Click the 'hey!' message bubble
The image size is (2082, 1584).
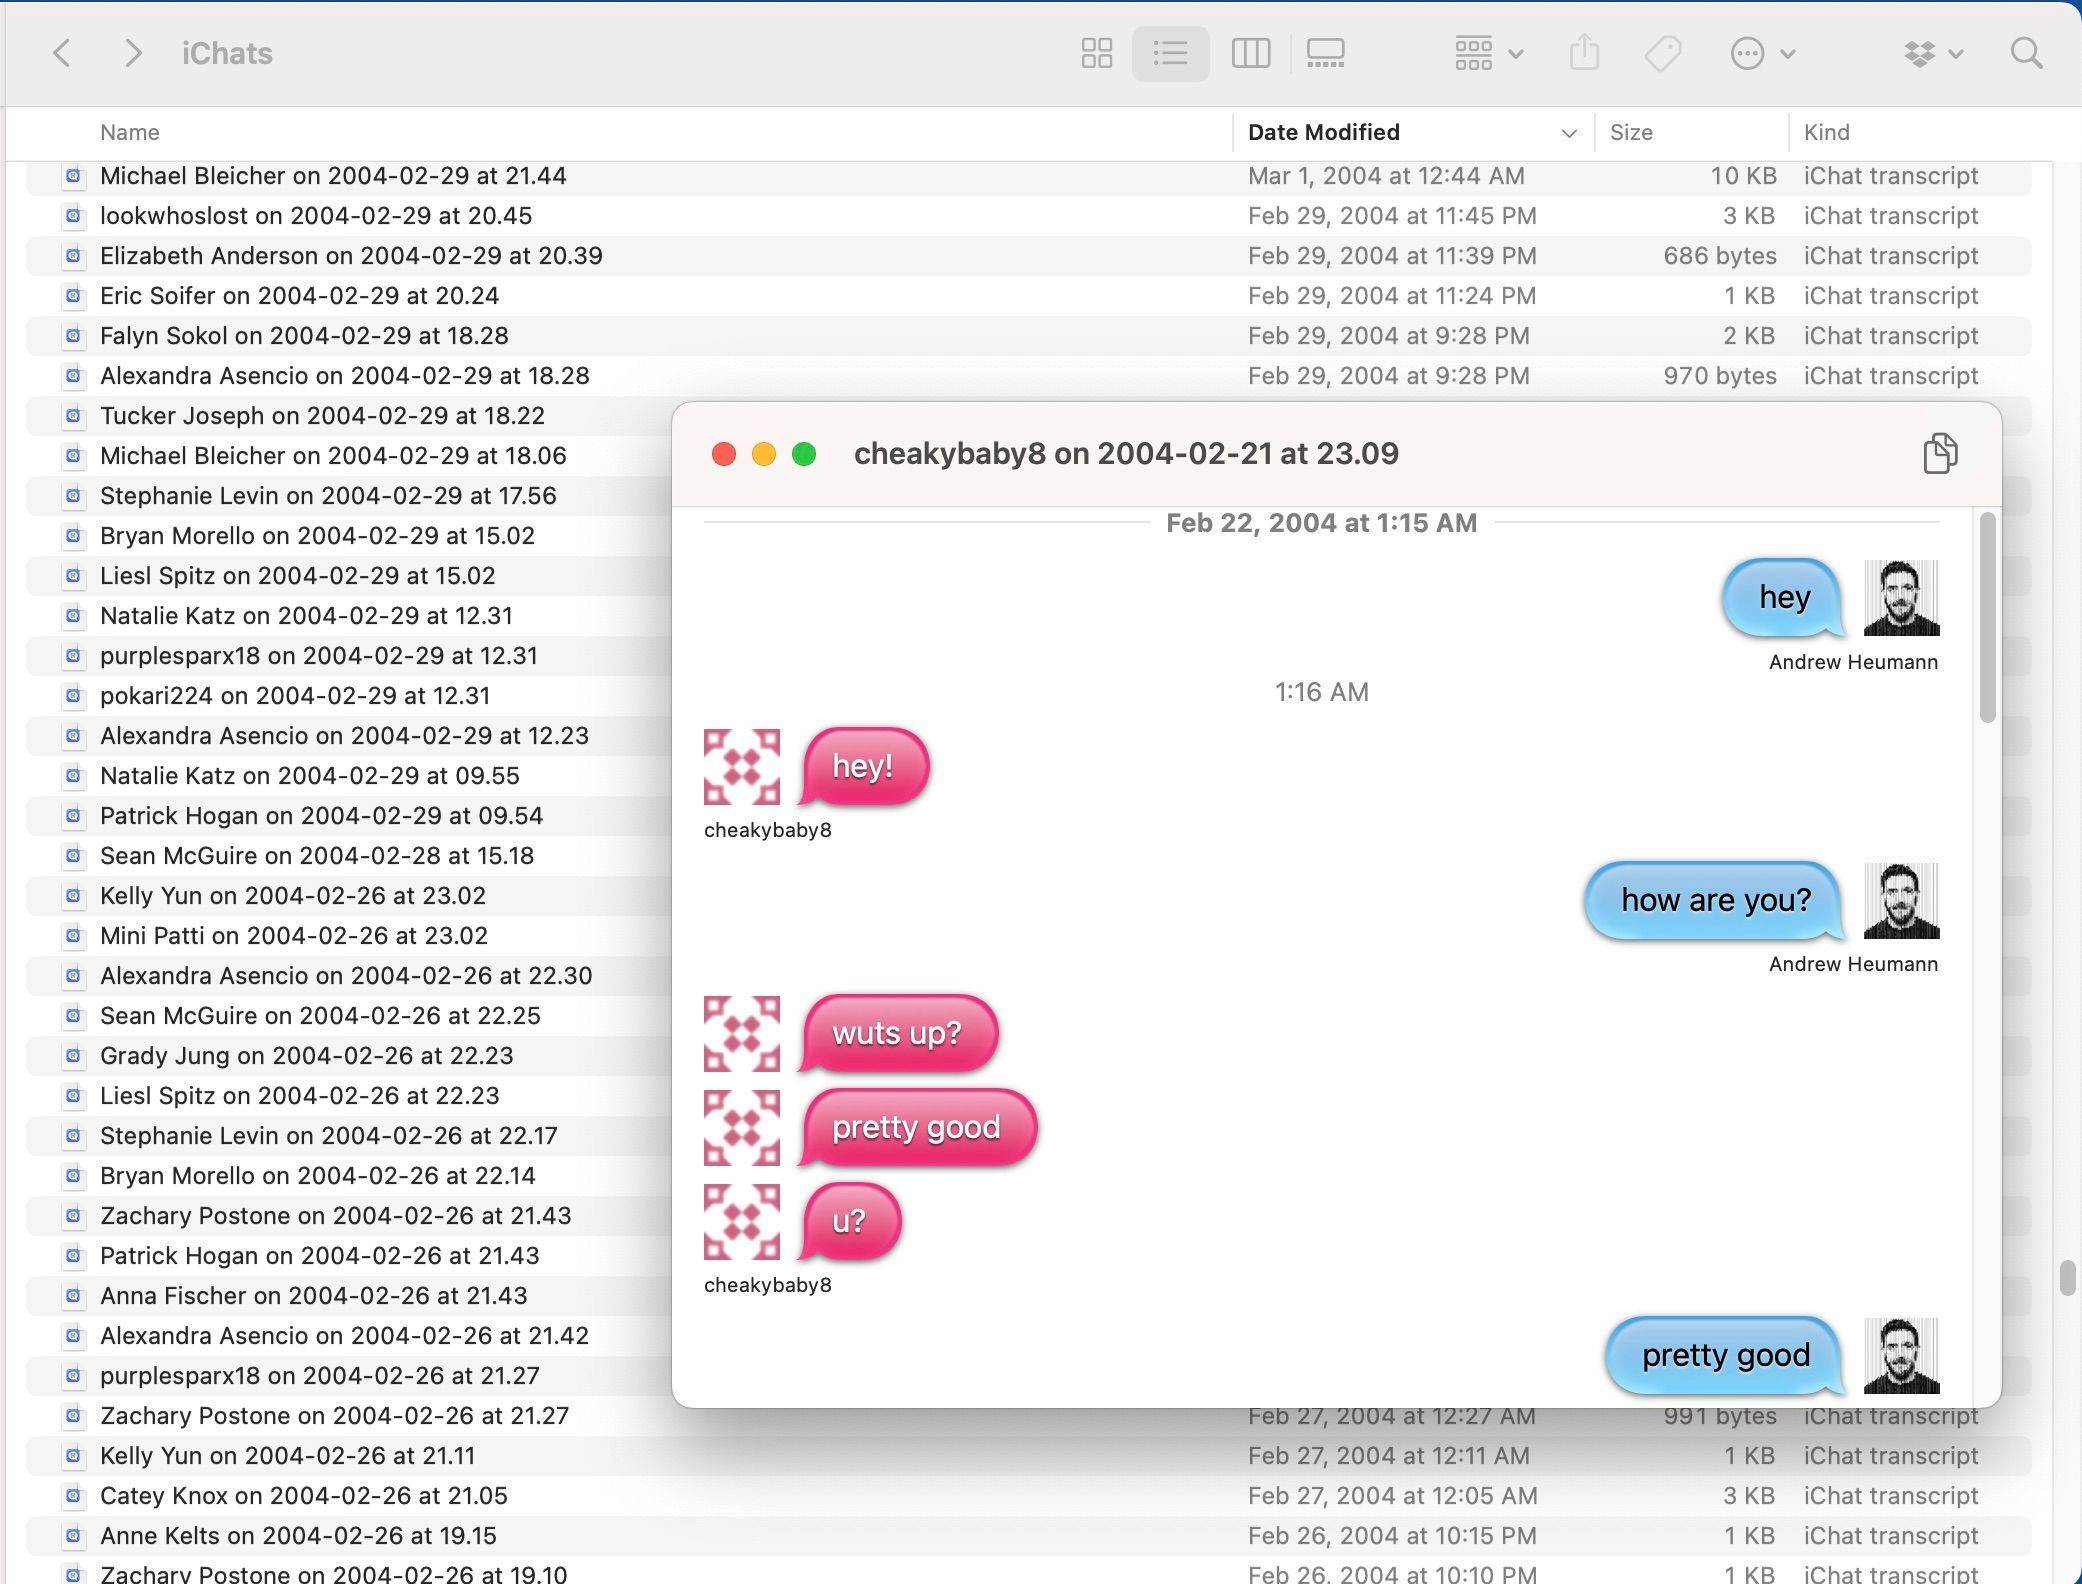click(862, 767)
